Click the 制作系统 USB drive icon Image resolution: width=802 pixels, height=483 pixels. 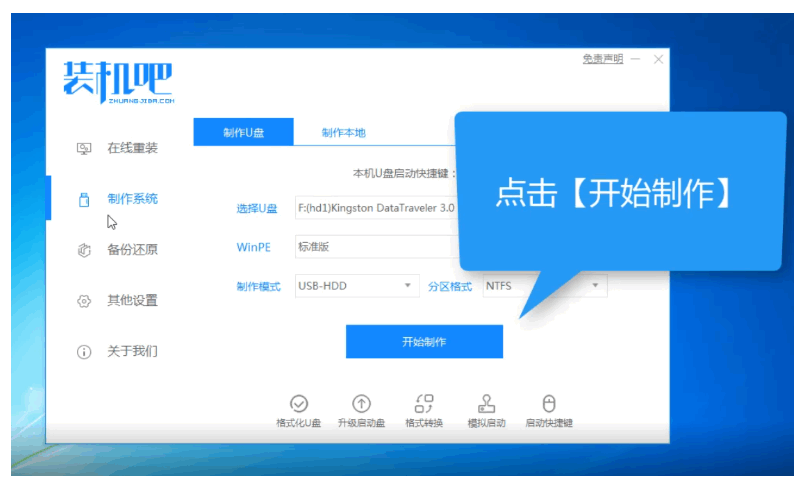pos(84,199)
